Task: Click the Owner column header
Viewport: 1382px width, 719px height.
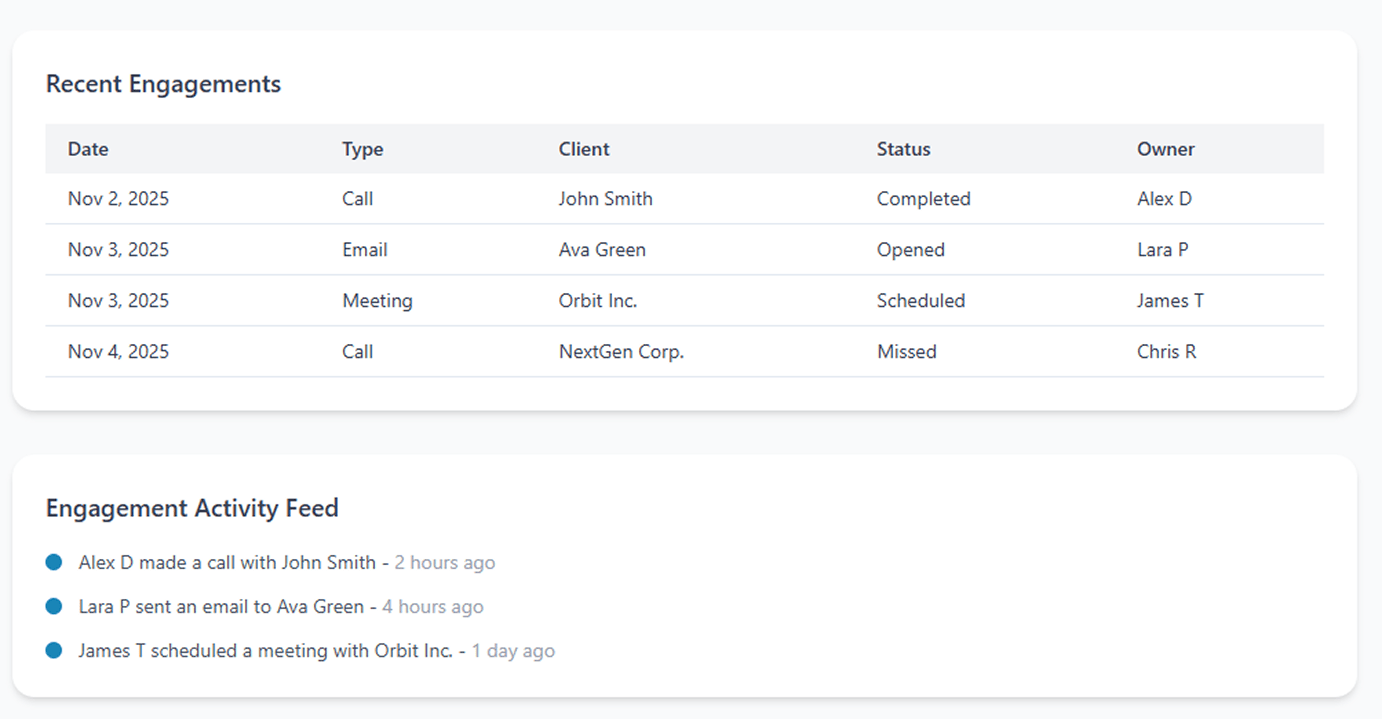Action: [1165, 149]
